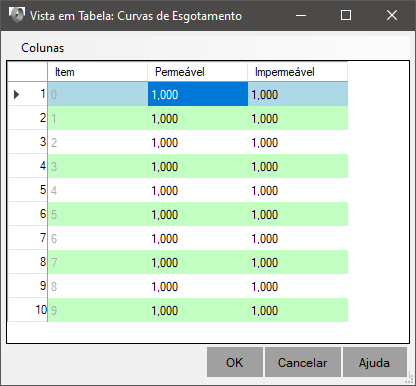This screenshot has height=386, width=416.
Task: Select Impermeável cell in row 6
Action: 298,214
